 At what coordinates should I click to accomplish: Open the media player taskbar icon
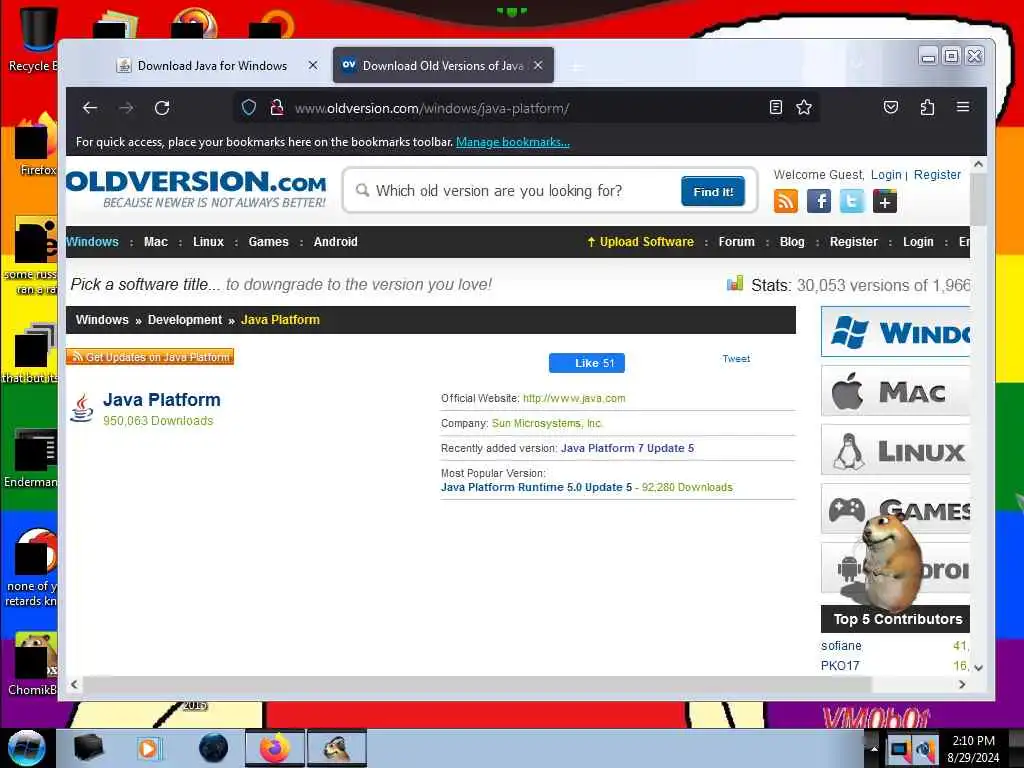148,748
